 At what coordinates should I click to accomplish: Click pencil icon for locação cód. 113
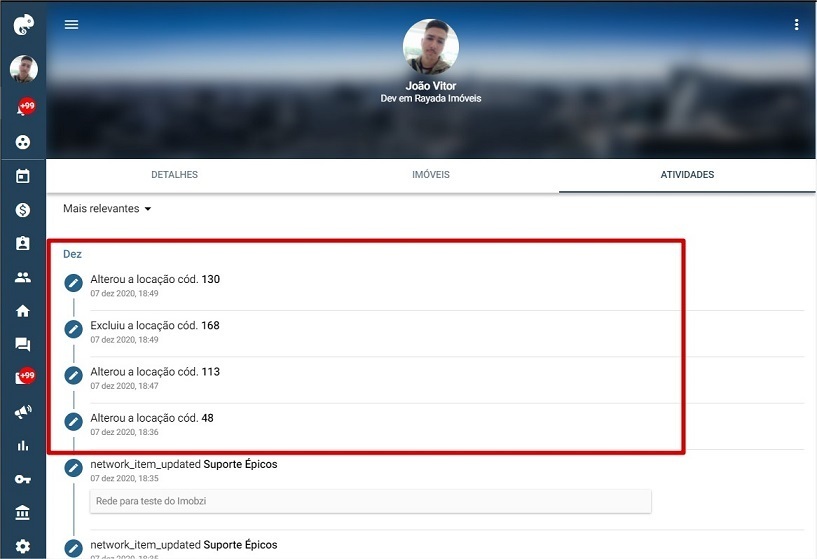73,375
